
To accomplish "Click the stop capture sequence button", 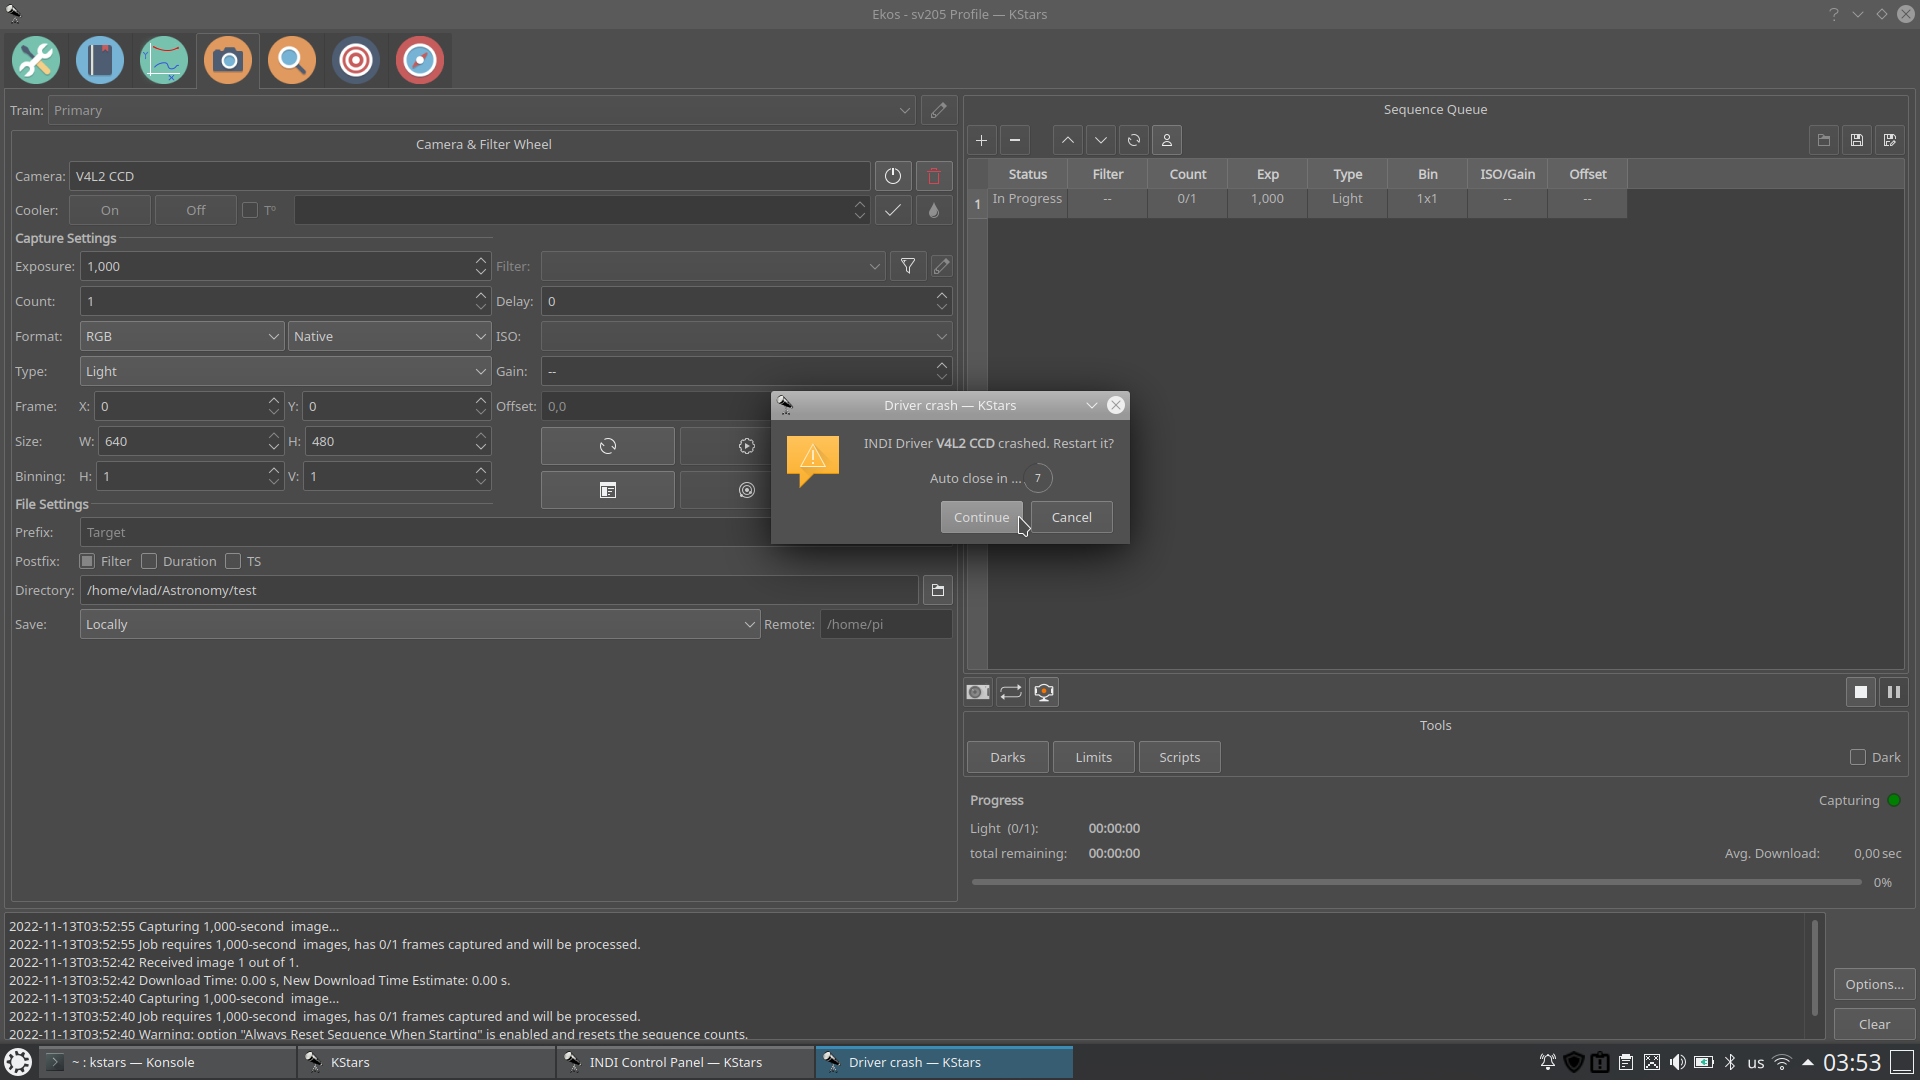I will point(1860,692).
